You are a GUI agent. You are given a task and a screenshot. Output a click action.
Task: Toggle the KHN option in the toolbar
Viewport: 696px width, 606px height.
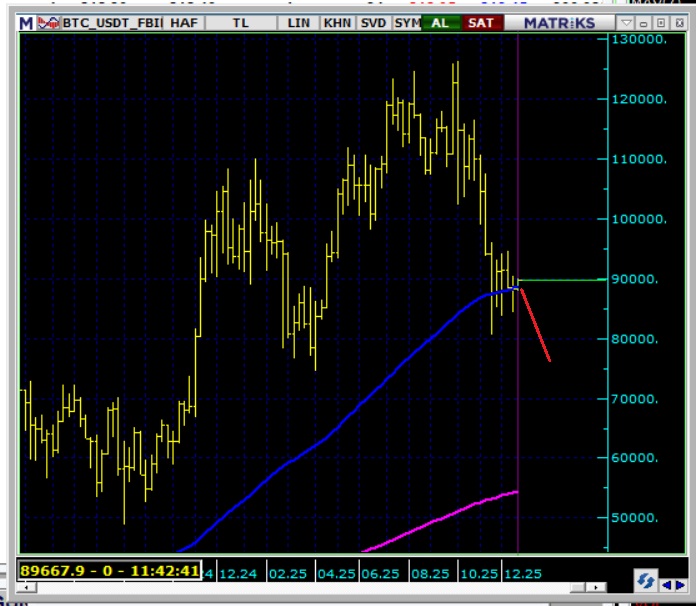tap(337, 22)
